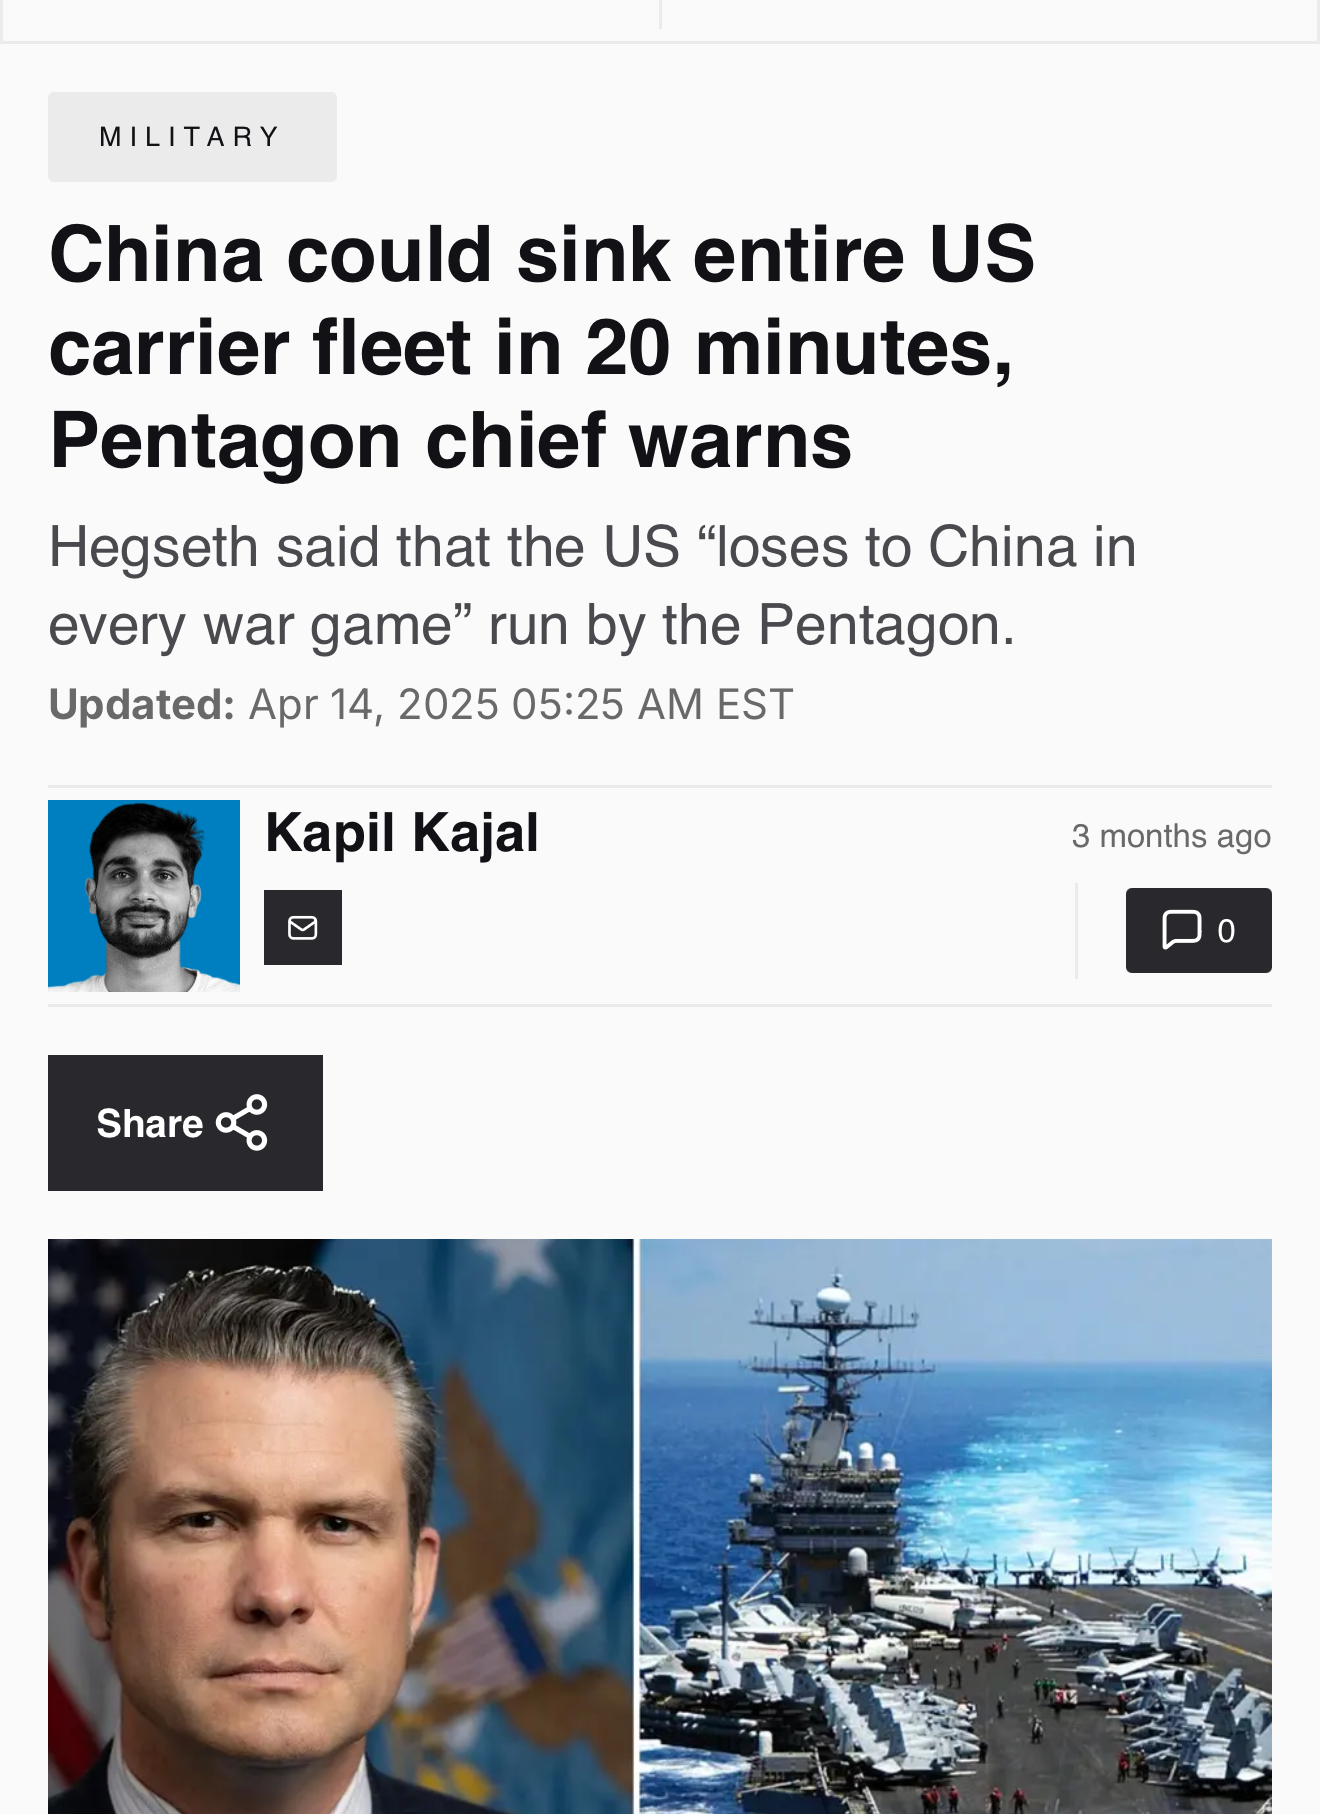Tap the share network icon
This screenshot has width=1320, height=1814.
(242, 1123)
